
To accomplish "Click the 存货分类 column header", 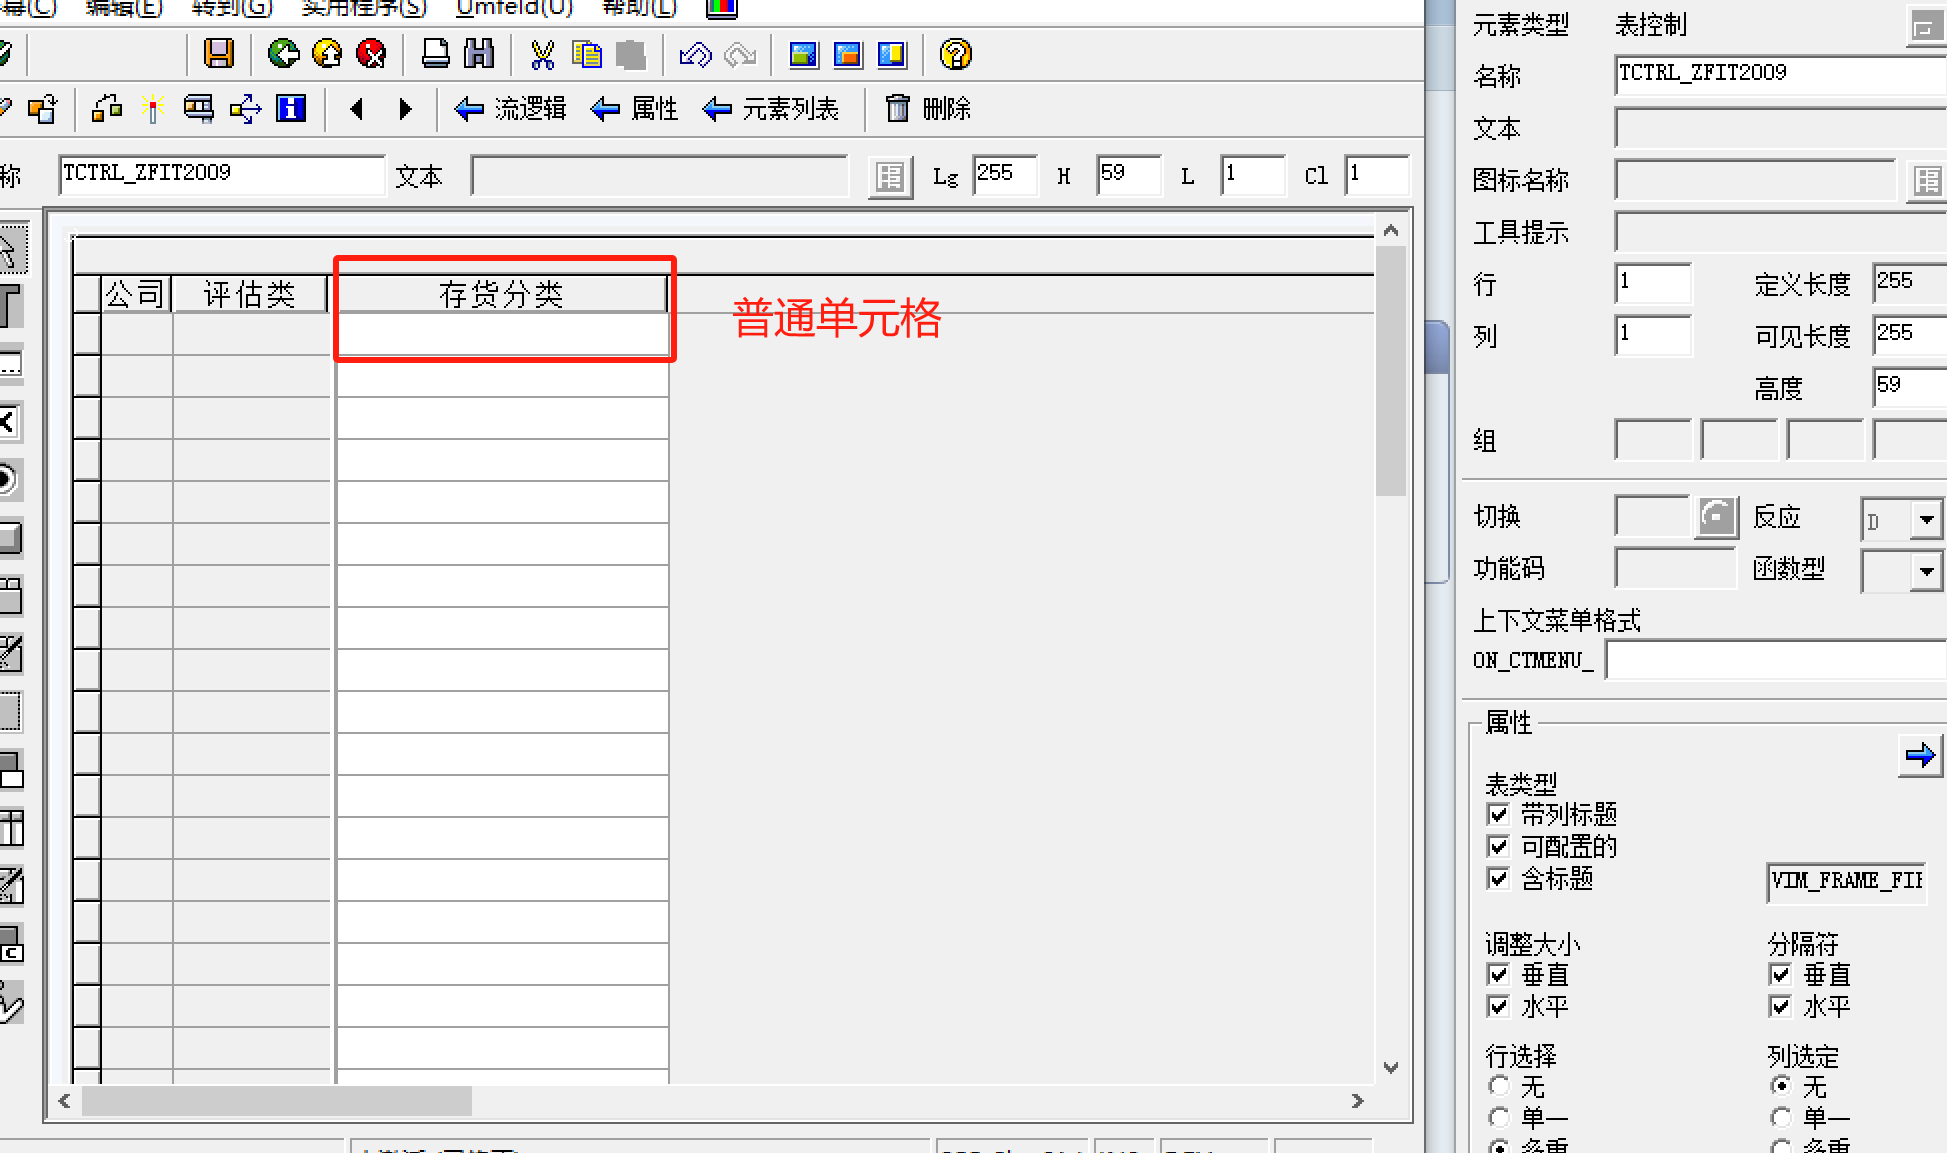I will [501, 294].
